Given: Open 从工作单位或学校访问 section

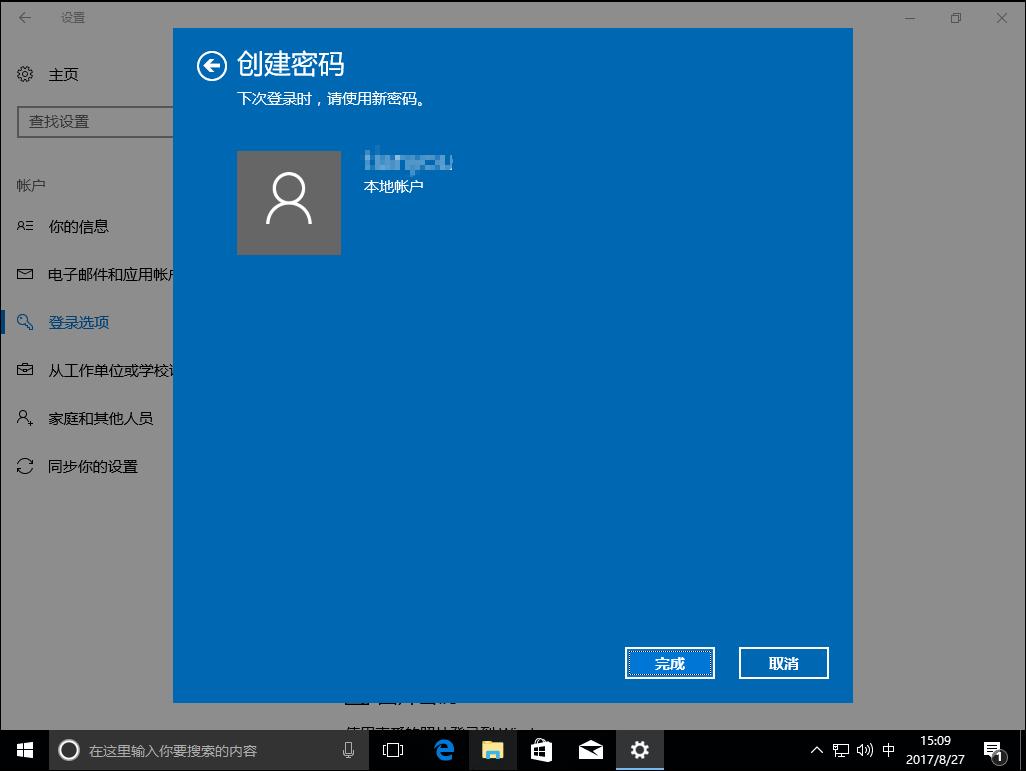Looking at the screenshot, I should pyautogui.click(x=24, y=370).
